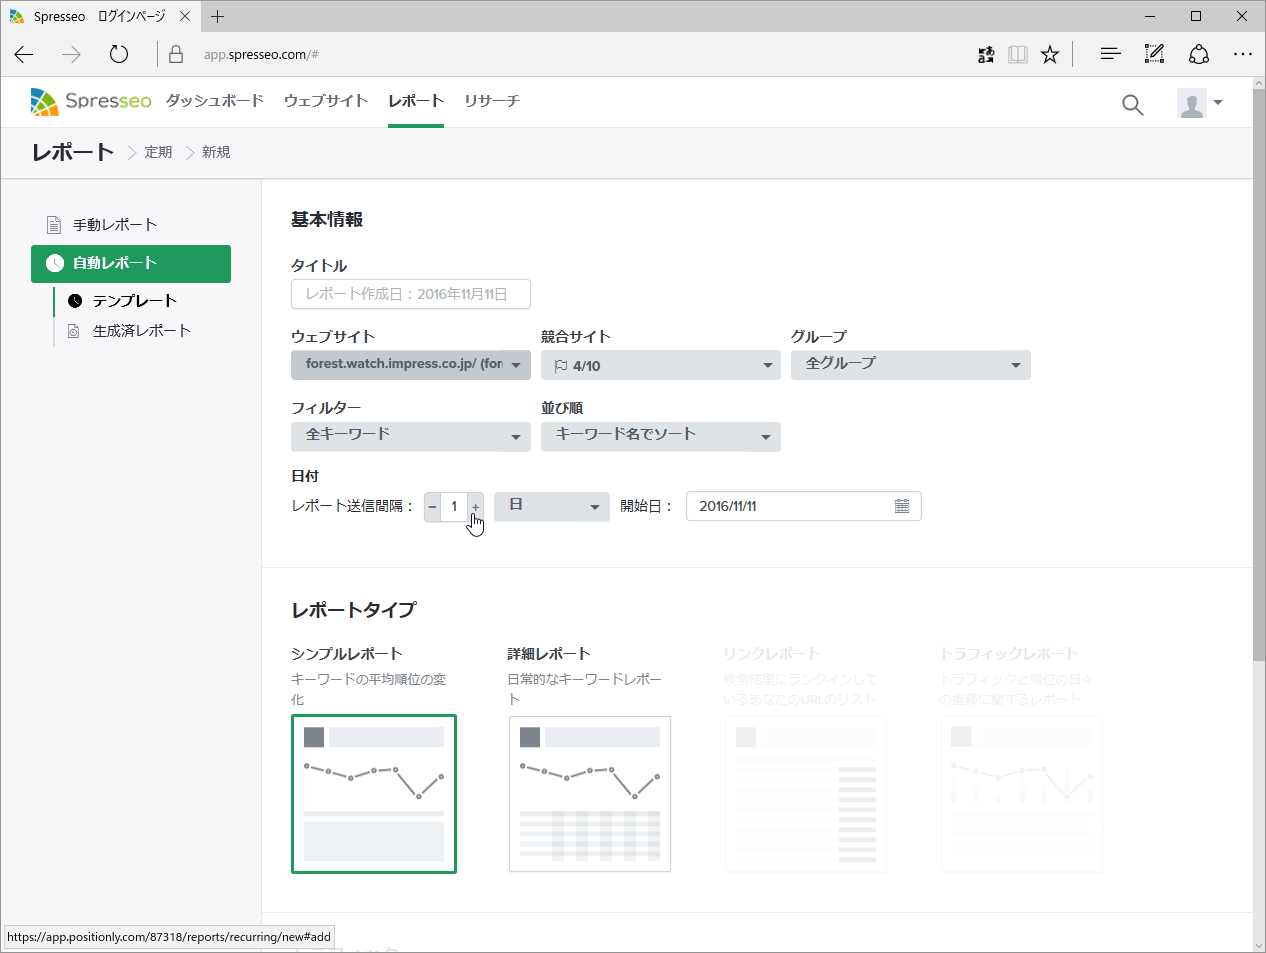Viewport: 1266px width, 953px height.
Task: Increase report interval with plus
Action: pyautogui.click(x=476, y=507)
